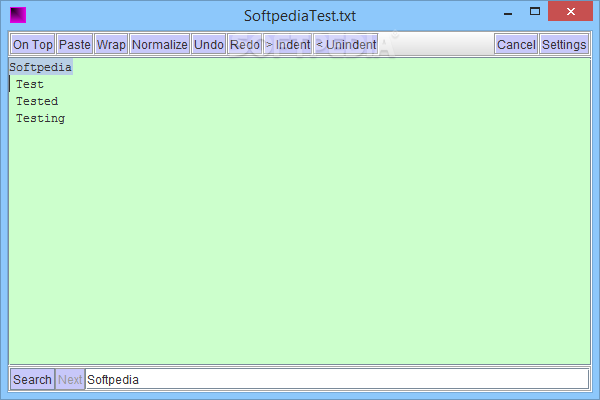Open Settings

pos(564,44)
